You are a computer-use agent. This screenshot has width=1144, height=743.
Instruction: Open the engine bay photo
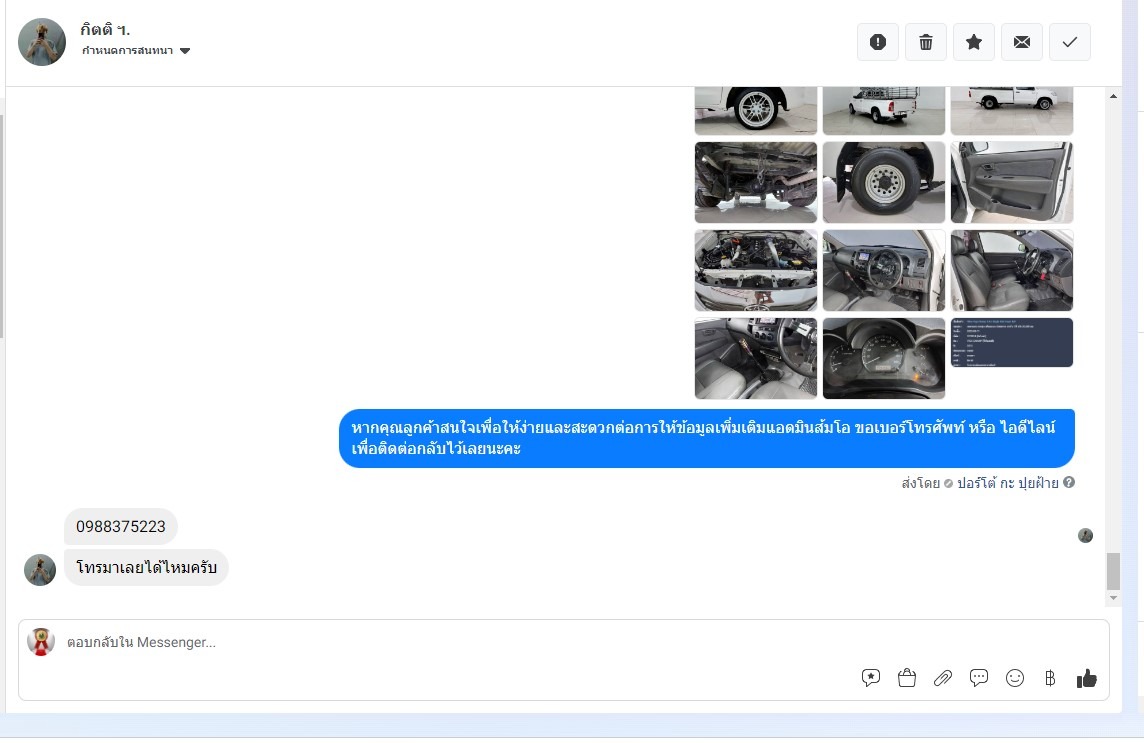[x=756, y=271]
